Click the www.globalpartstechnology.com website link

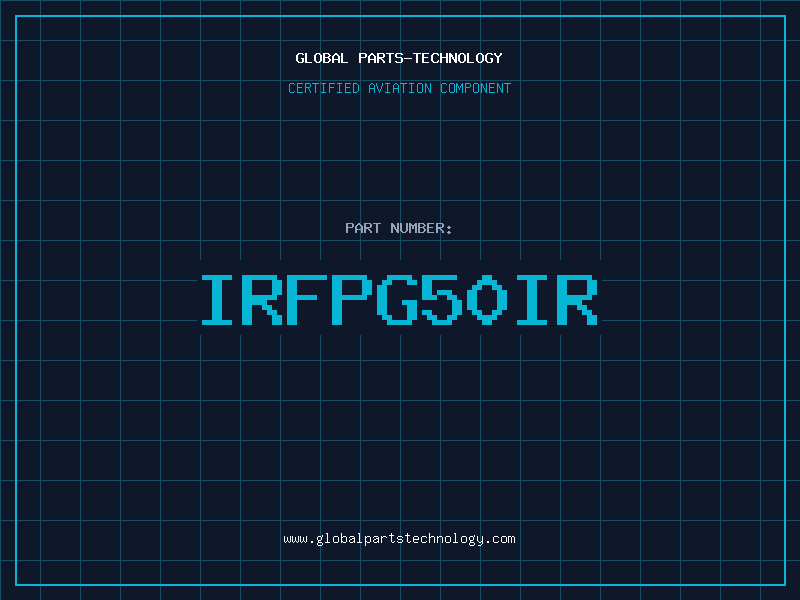pyautogui.click(x=399, y=539)
